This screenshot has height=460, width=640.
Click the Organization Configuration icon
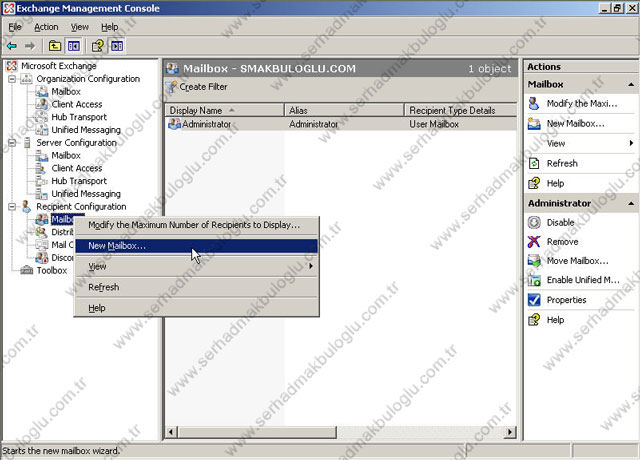pyautogui.click(x=27, y=79)
